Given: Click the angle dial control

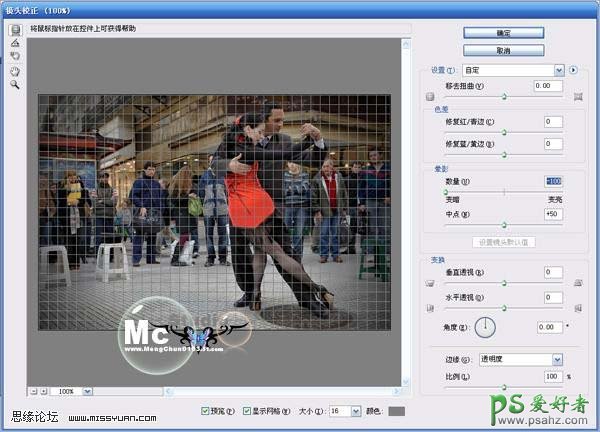Looking at the screenshot, I should click(485, 326).
